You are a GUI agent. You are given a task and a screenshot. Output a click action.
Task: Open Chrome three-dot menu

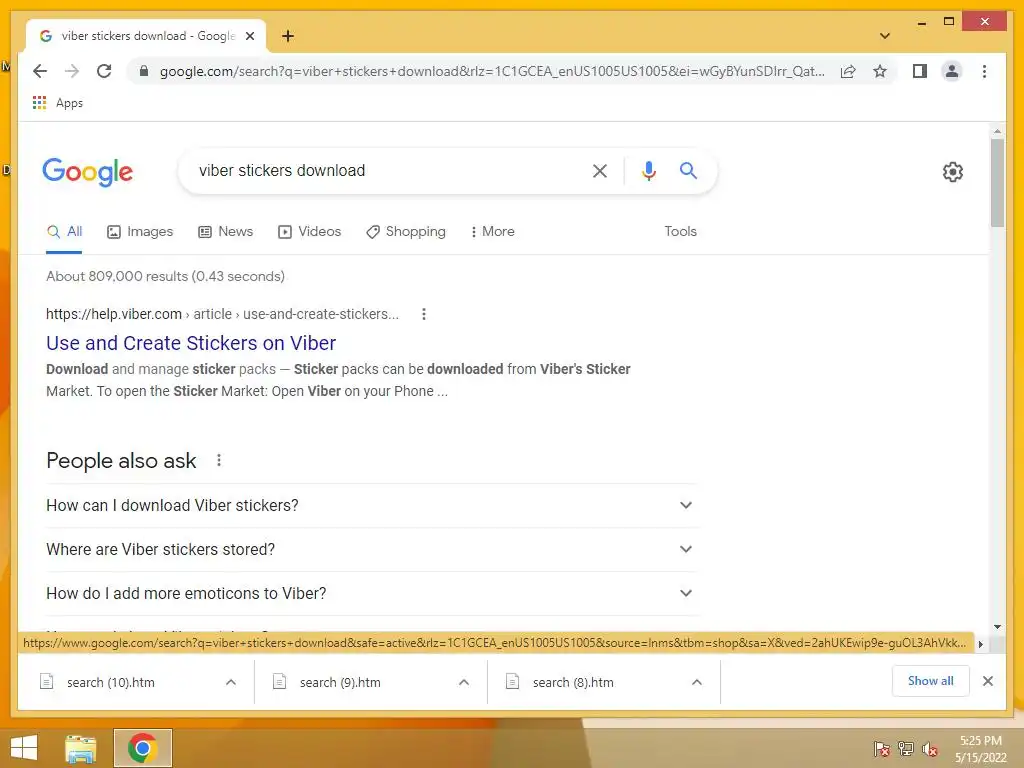point(984,71)
